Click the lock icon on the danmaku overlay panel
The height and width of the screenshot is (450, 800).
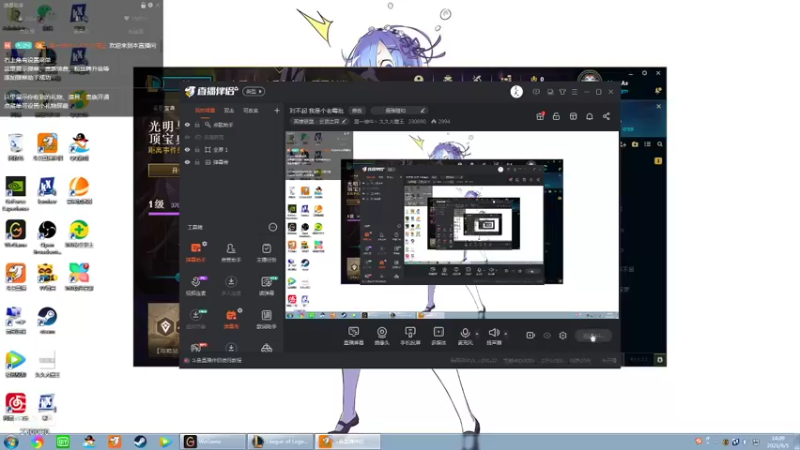[x=143, y=5]
